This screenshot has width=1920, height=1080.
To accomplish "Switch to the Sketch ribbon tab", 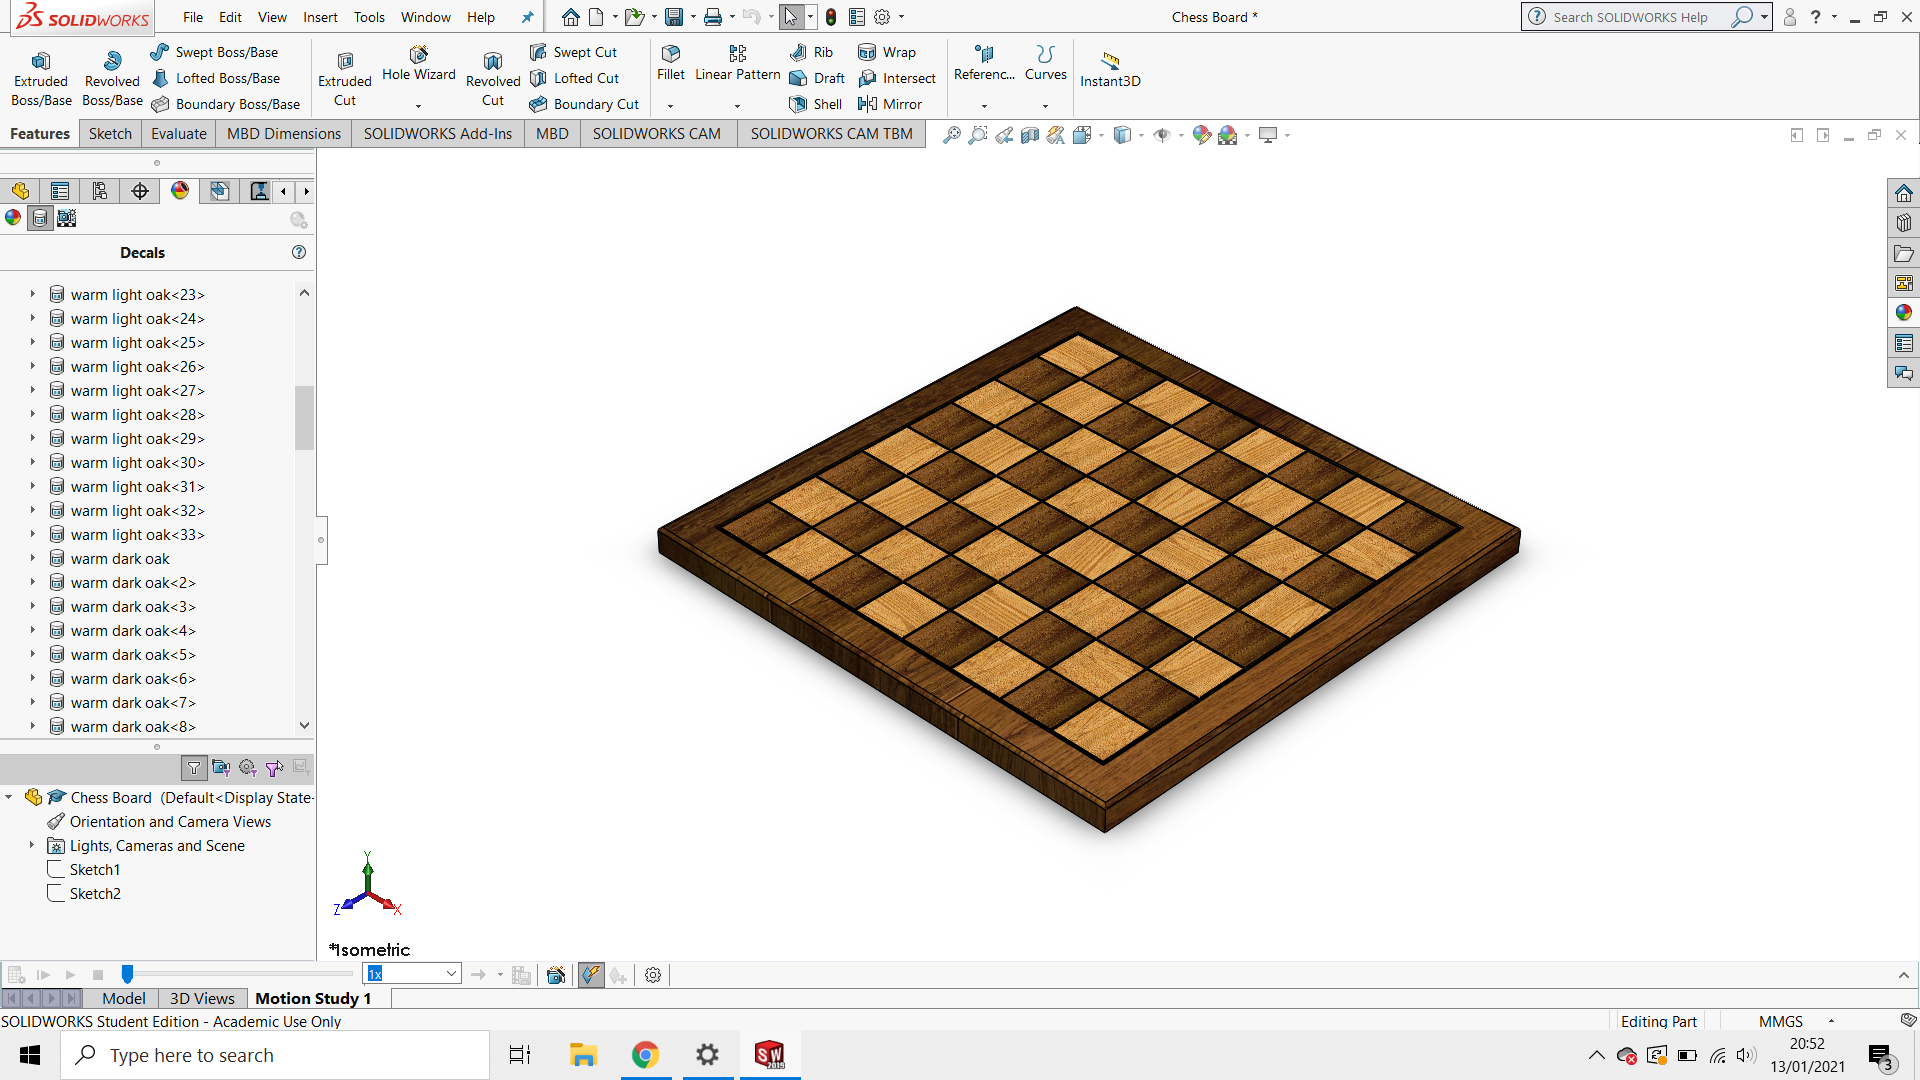I will (110, 134).
